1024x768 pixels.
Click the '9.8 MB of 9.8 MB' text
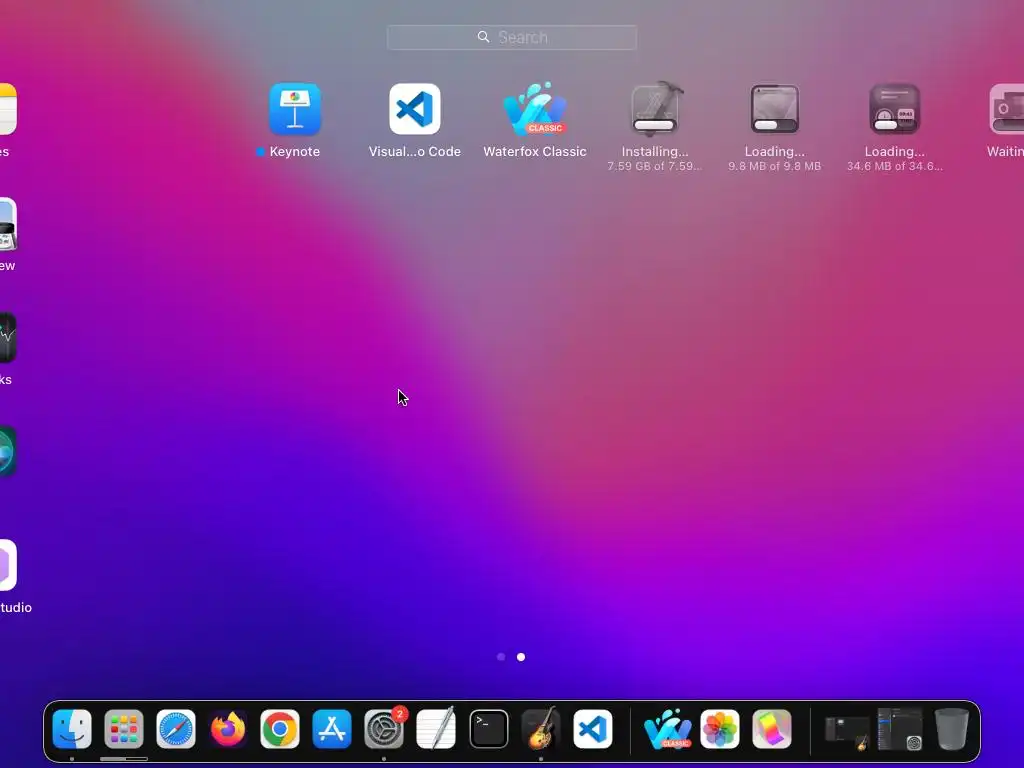point(775,166)
